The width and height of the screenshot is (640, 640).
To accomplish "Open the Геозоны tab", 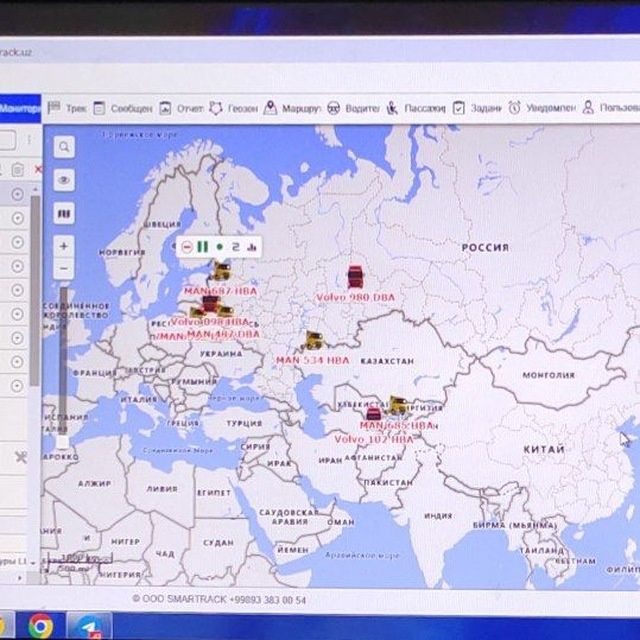I will pyautogui.click(x=234, y=108).
